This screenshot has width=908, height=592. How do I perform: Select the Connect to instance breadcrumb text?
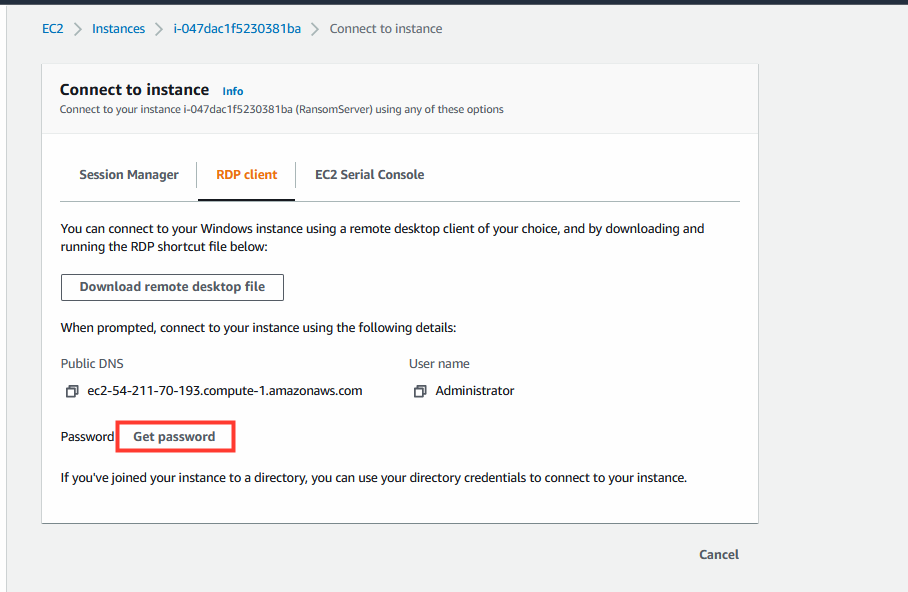pyautogui.click(x=386, y=28)
